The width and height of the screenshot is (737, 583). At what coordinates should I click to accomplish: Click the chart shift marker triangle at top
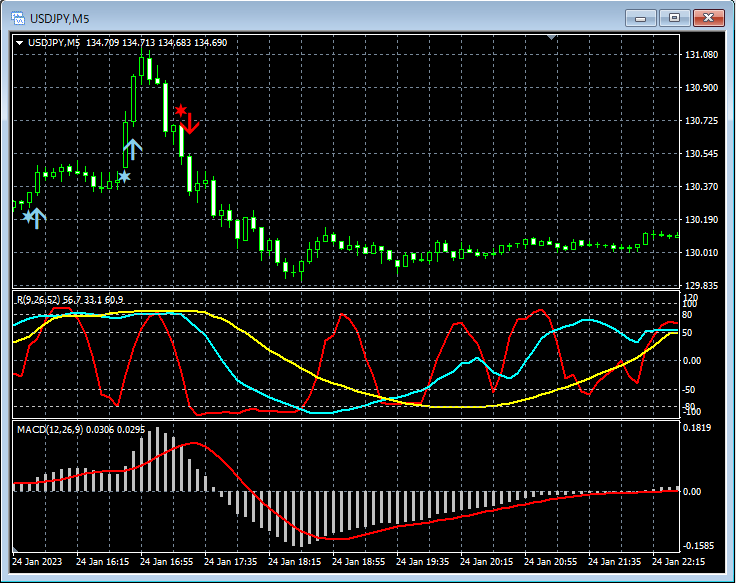pos(552,37)
